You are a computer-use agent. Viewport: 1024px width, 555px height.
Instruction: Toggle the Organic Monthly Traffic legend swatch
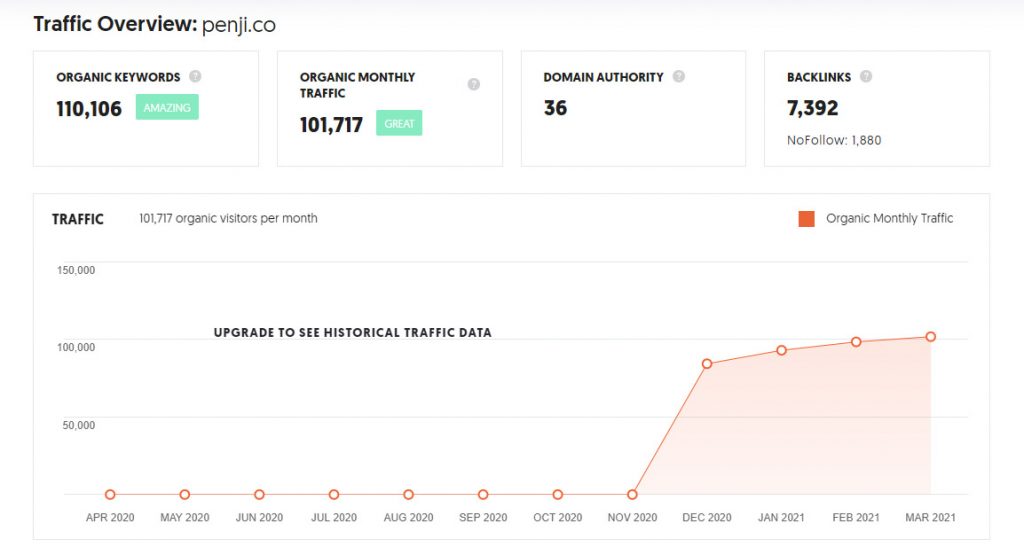tap(807, 219)
